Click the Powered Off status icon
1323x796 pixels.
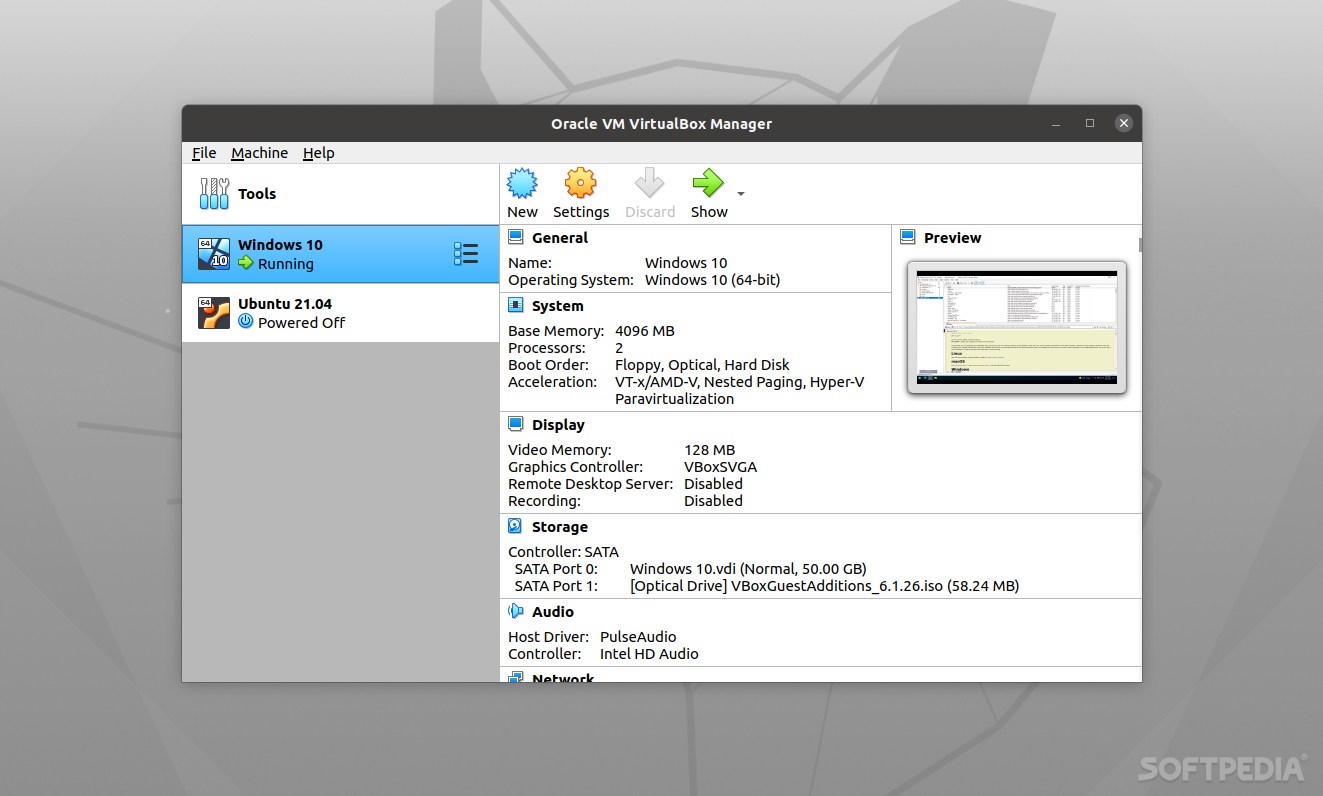246,322
